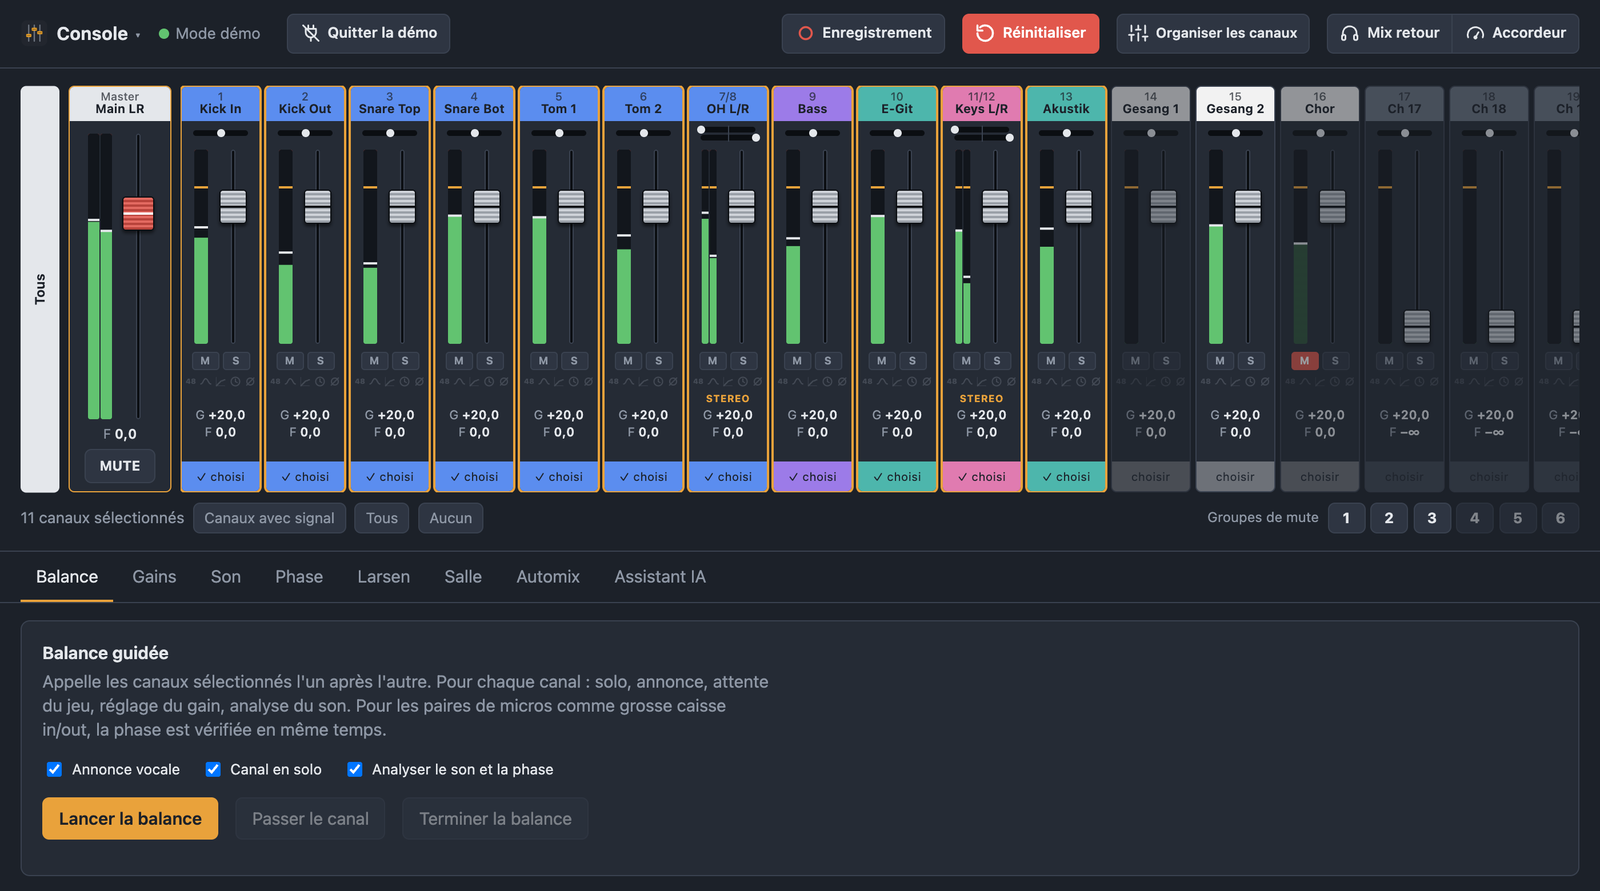Click the Console mixer logo icon
The height and width of the screenshot is (891, 1600).
pos(34,33)
